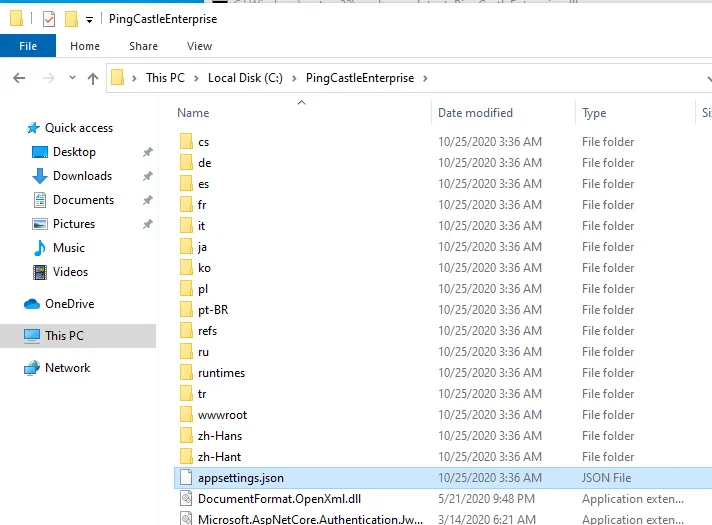This screenshot has width=712, height=525.
Task: Select the runtimes folder icon
Action: 186,372
